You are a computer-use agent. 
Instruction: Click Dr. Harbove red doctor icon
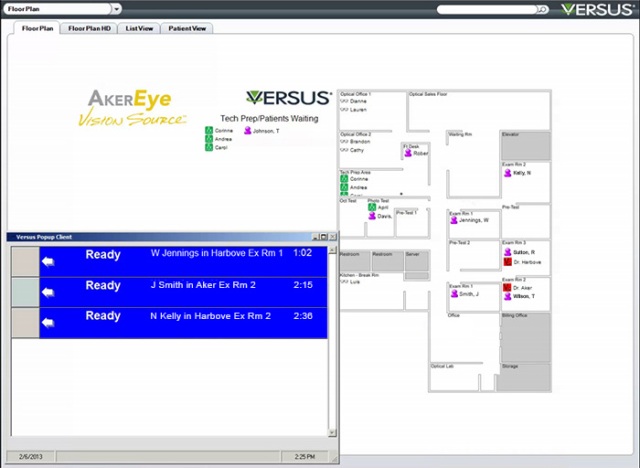pyautogui.click(x=507, y=262)
